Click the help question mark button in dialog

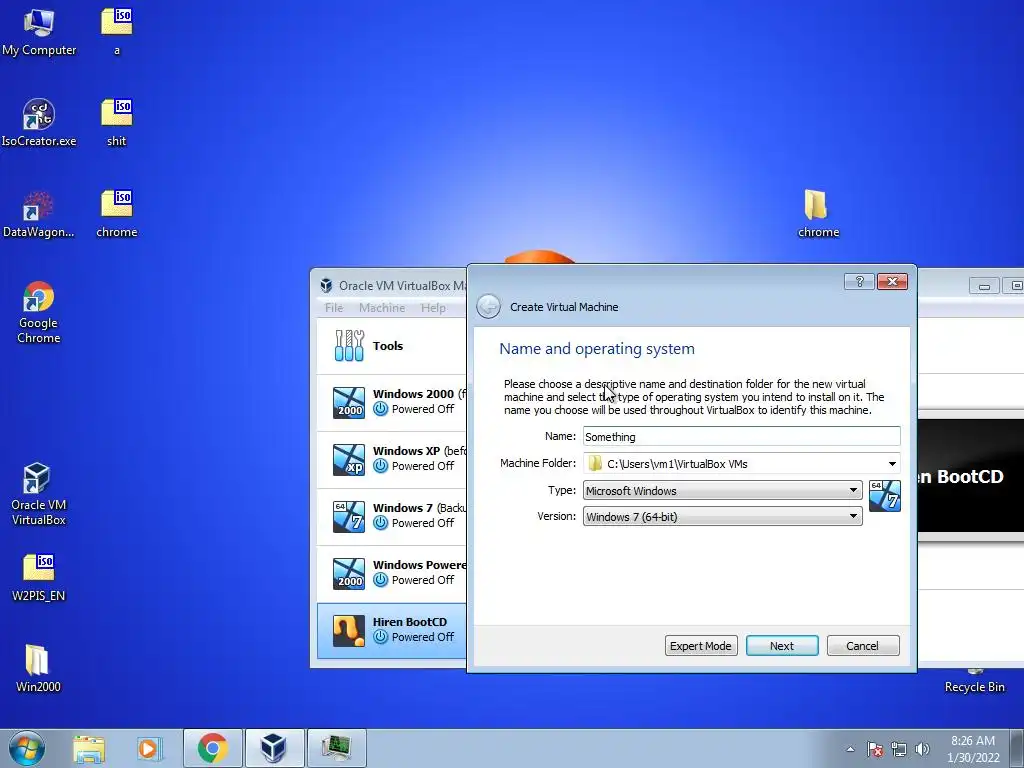tap(859, 281)
